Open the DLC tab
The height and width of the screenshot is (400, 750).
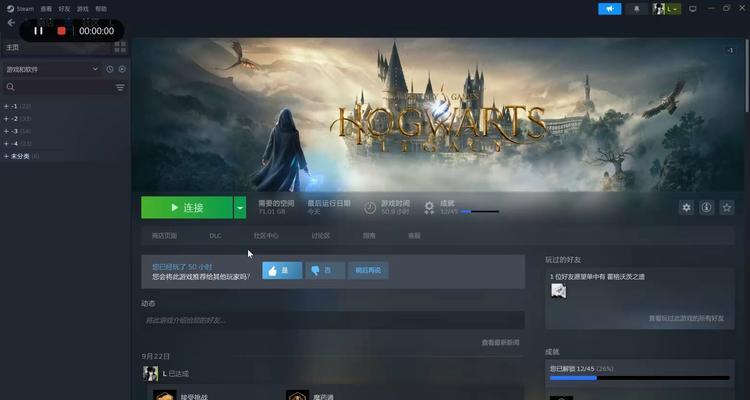pyautogui.click(x=215, y=236)
